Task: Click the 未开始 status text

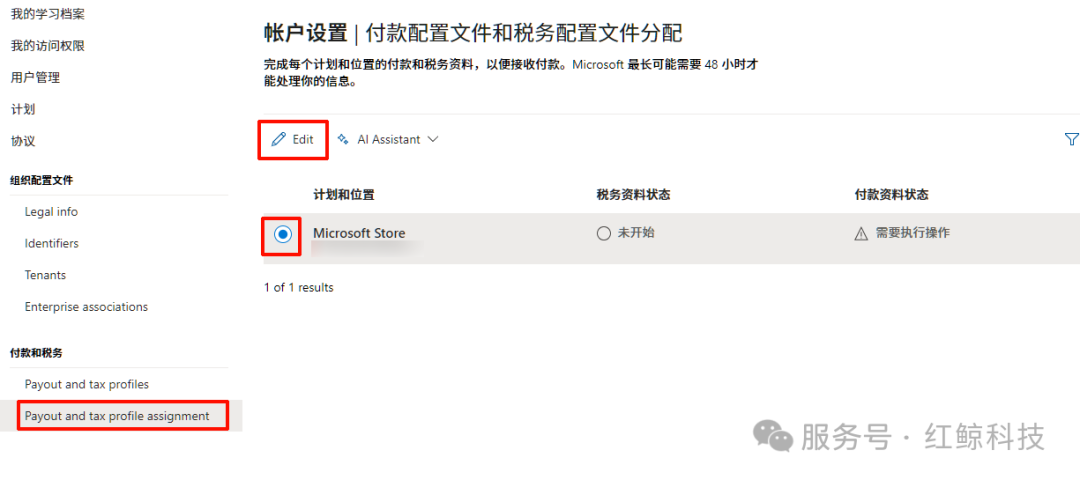Action: click(x=636, y=233)
